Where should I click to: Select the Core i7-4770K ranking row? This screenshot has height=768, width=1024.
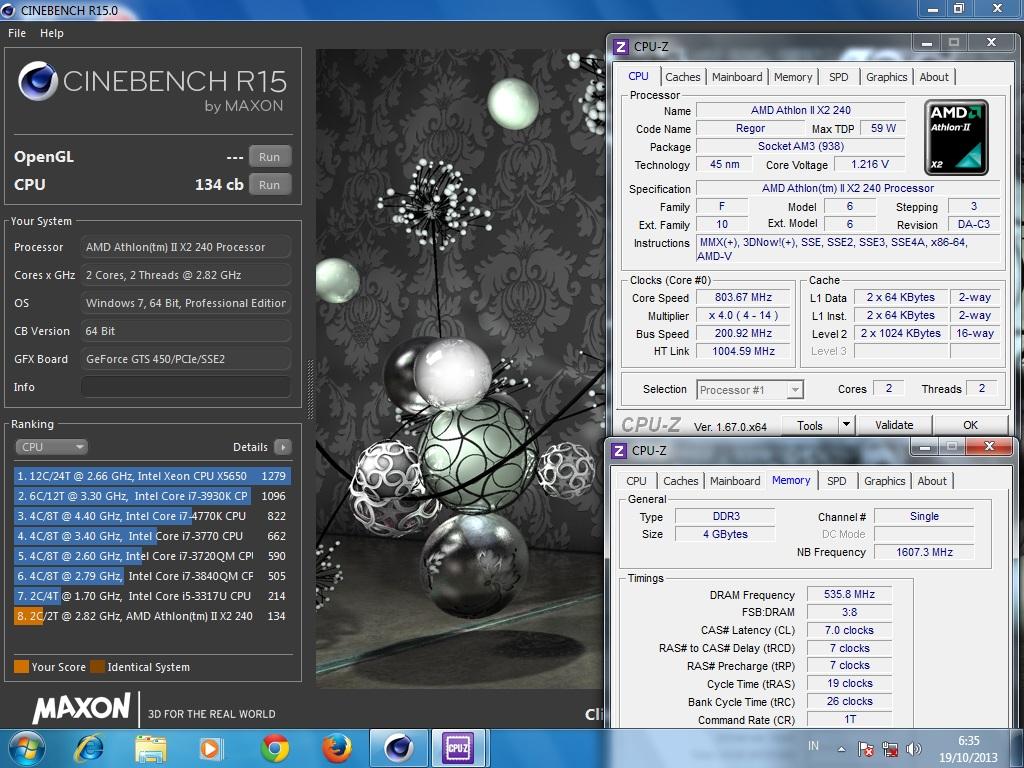152,516
